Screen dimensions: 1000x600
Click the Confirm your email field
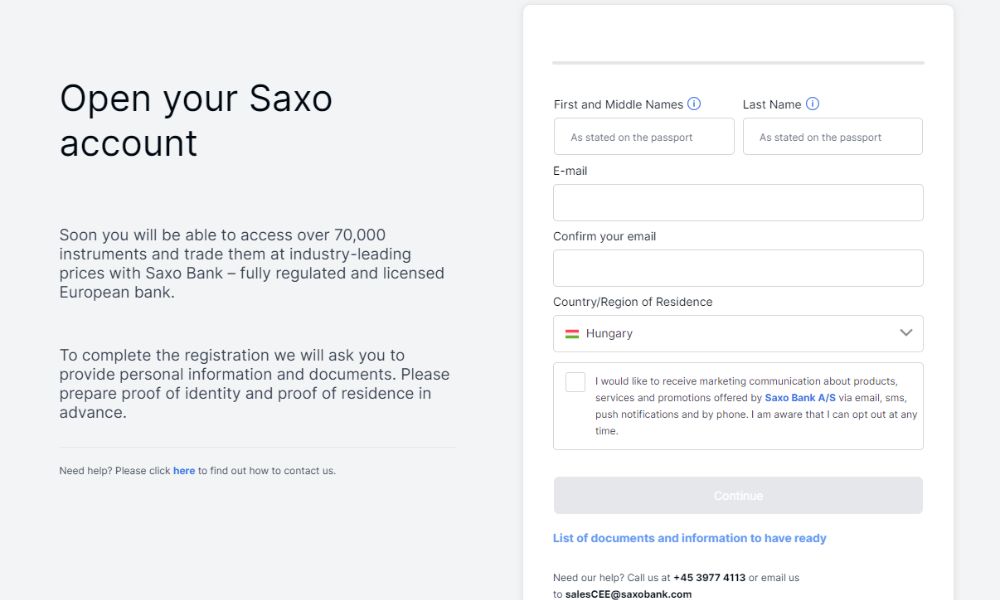[738, 268]
